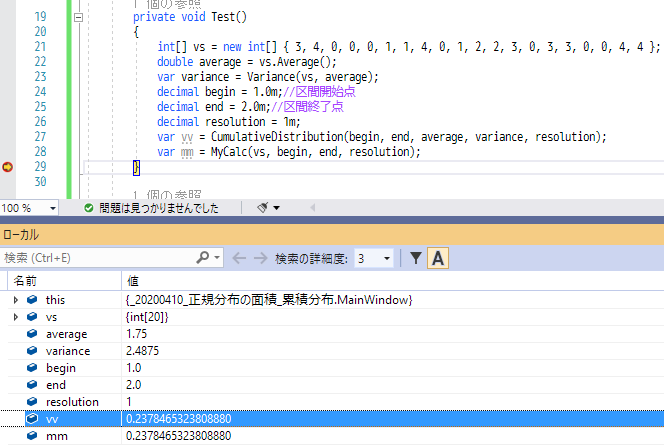
Task: Open the search options dropdown arrow
Action: pos(217,257)
